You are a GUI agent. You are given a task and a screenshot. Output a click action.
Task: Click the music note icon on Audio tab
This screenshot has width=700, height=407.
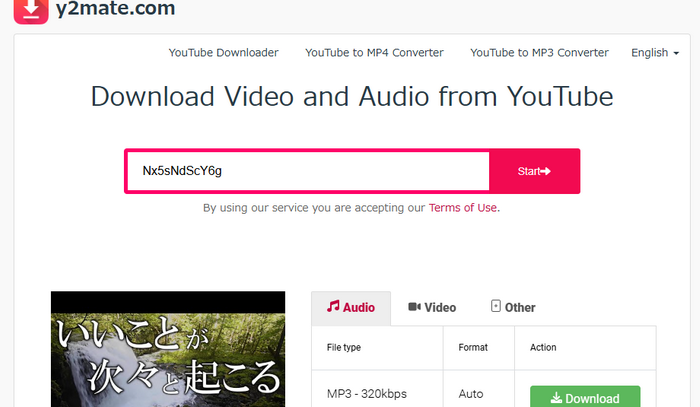click(x=334, y=307)
